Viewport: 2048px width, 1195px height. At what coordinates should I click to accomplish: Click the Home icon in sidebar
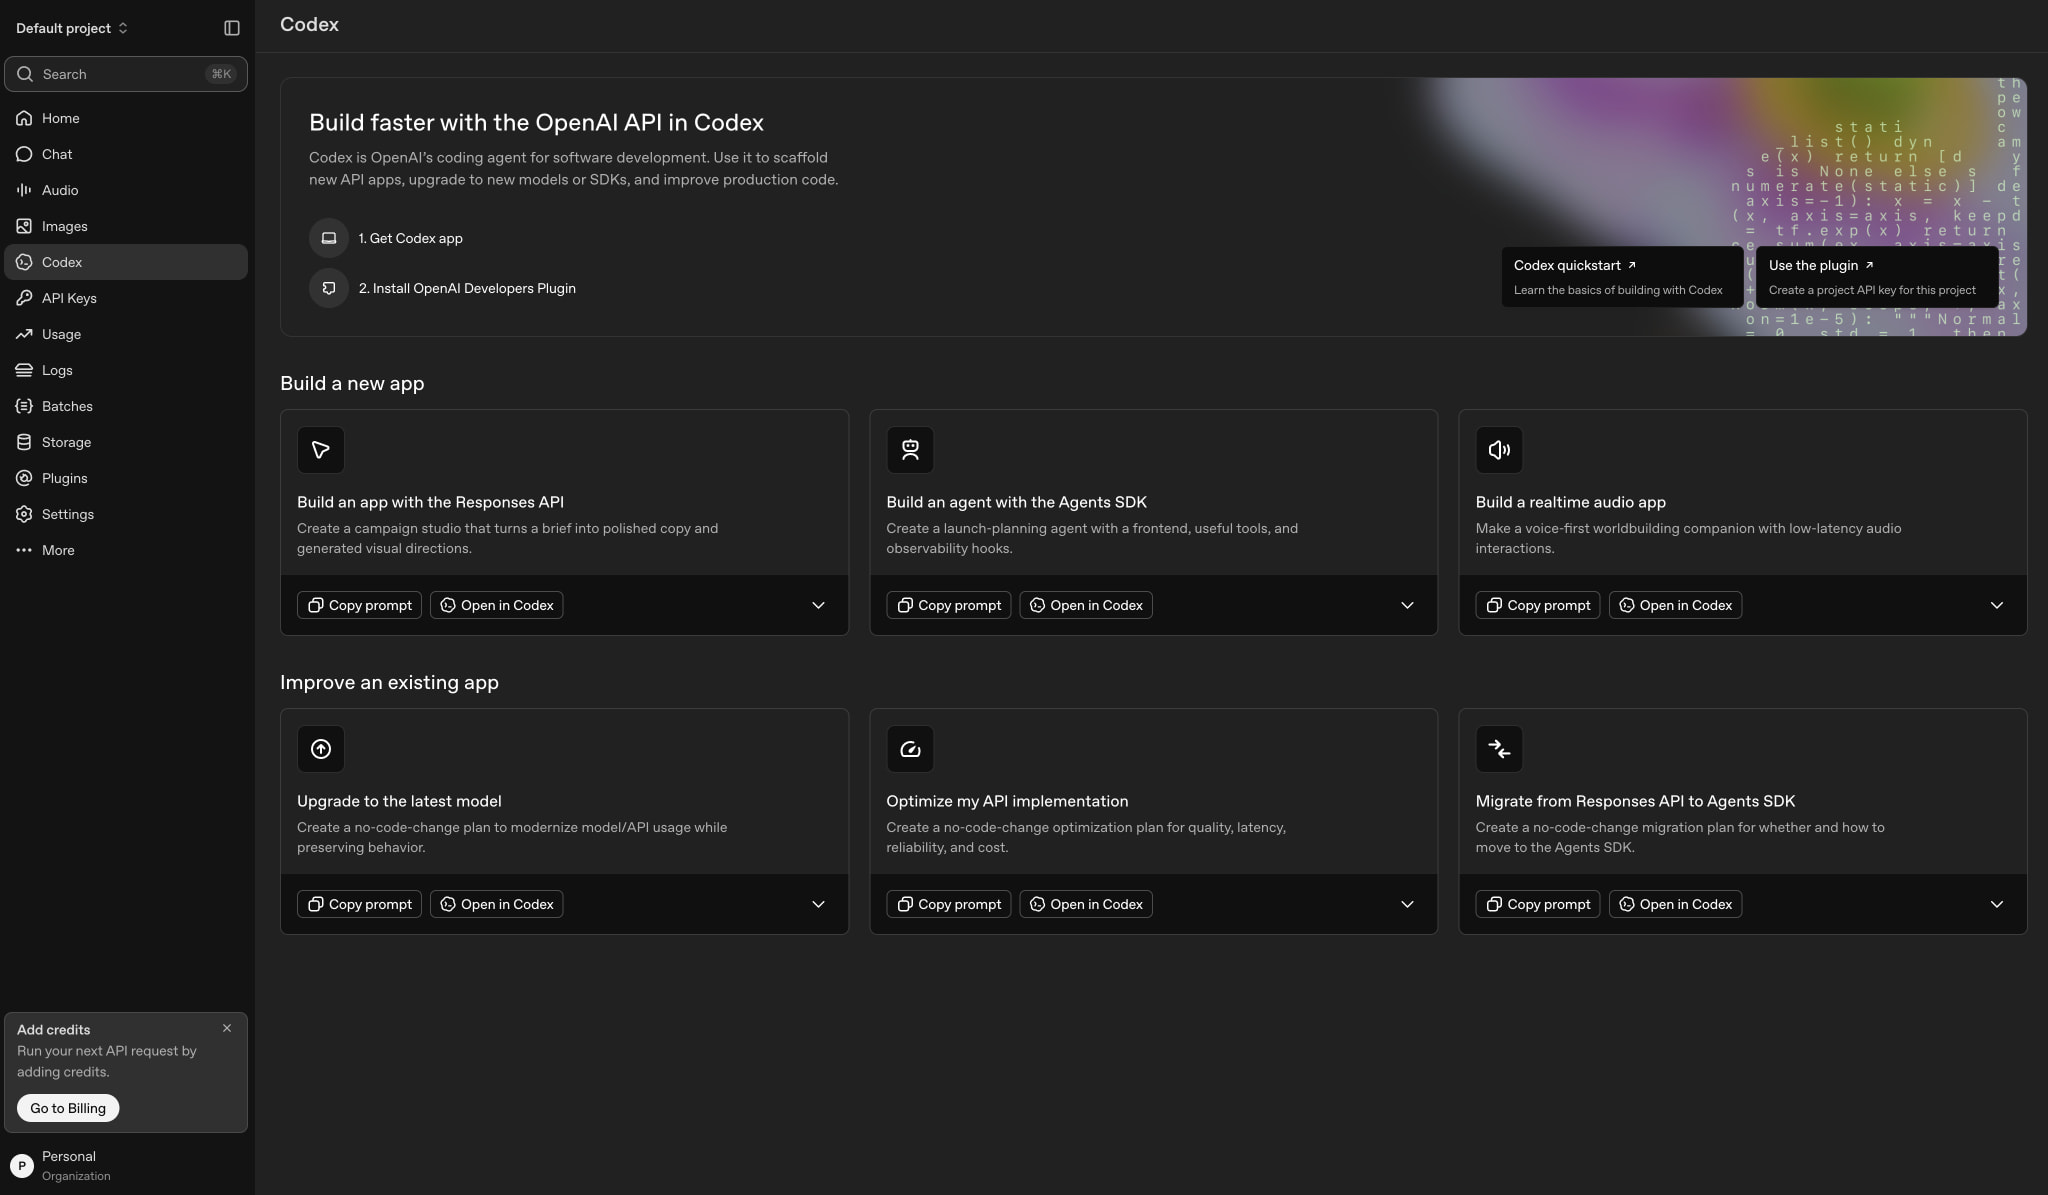pyautogui.click(x=24, y=118)
